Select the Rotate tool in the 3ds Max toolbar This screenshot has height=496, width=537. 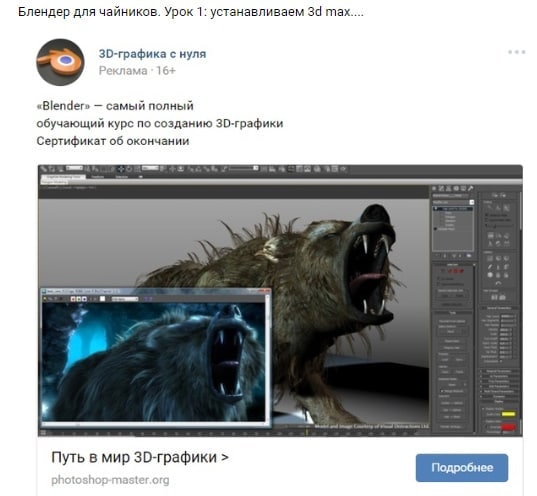coord(129,169)
